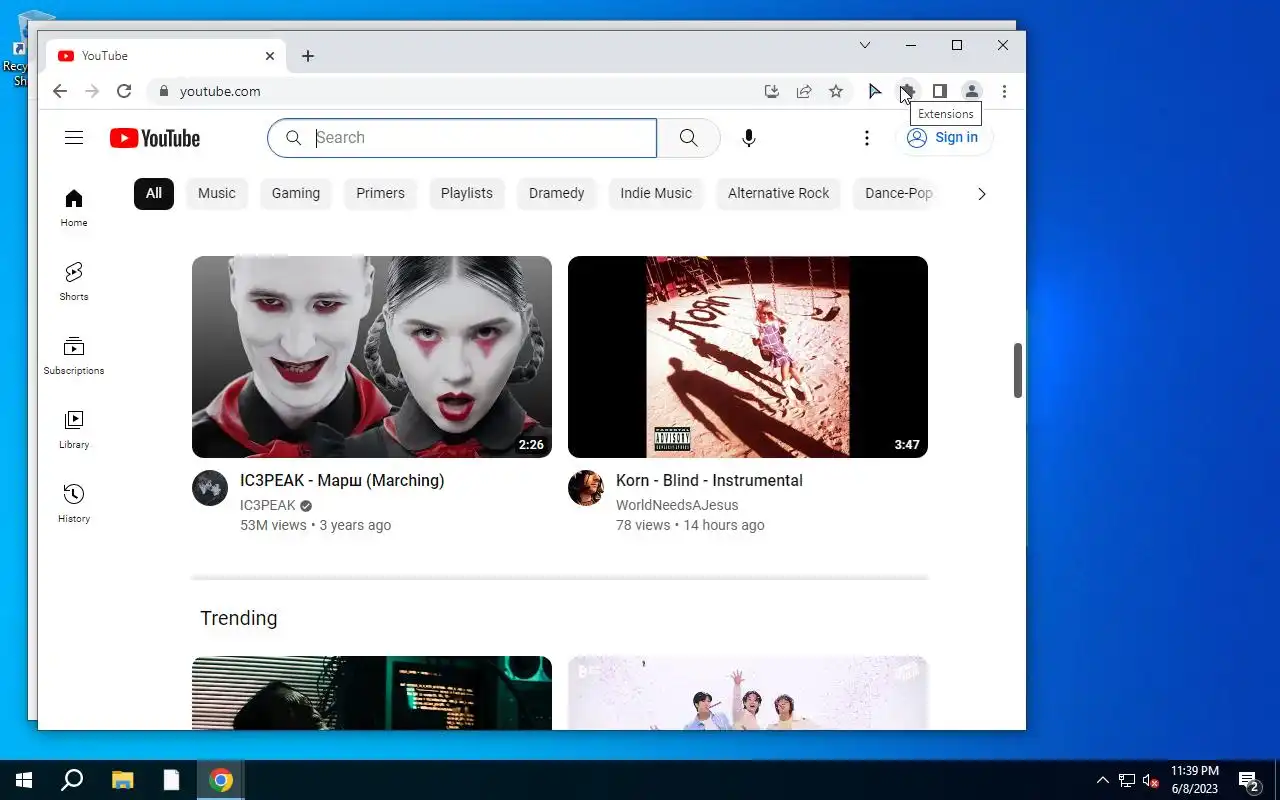
Task: Open the Windows Start menu
Action: coord(24,780)
